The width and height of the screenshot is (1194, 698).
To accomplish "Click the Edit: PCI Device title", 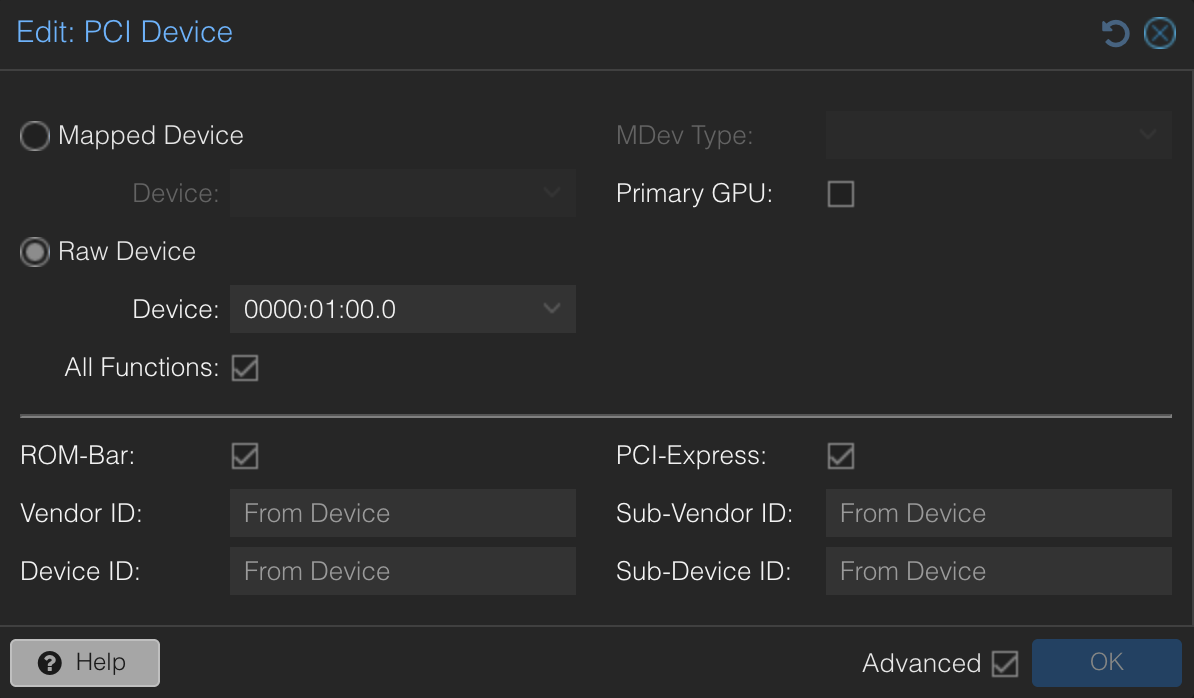I will pos(124,32).
